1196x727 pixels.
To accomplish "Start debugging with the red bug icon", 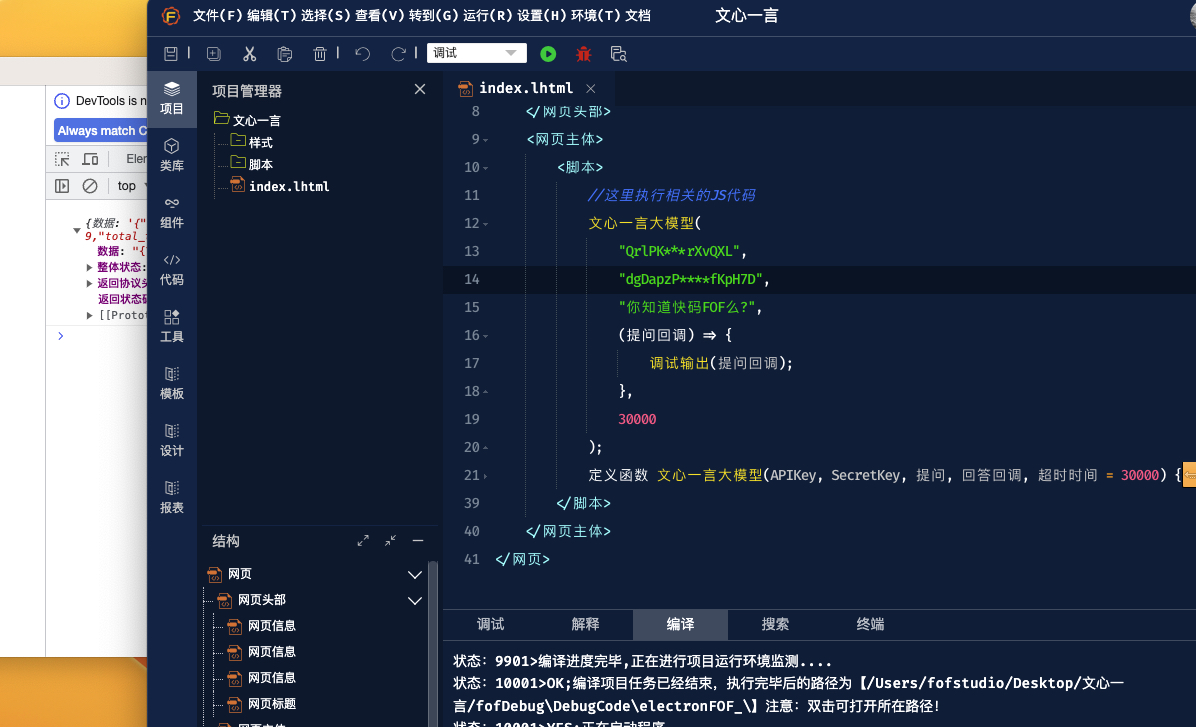I will pyautogui.click(x=584, y=53).
